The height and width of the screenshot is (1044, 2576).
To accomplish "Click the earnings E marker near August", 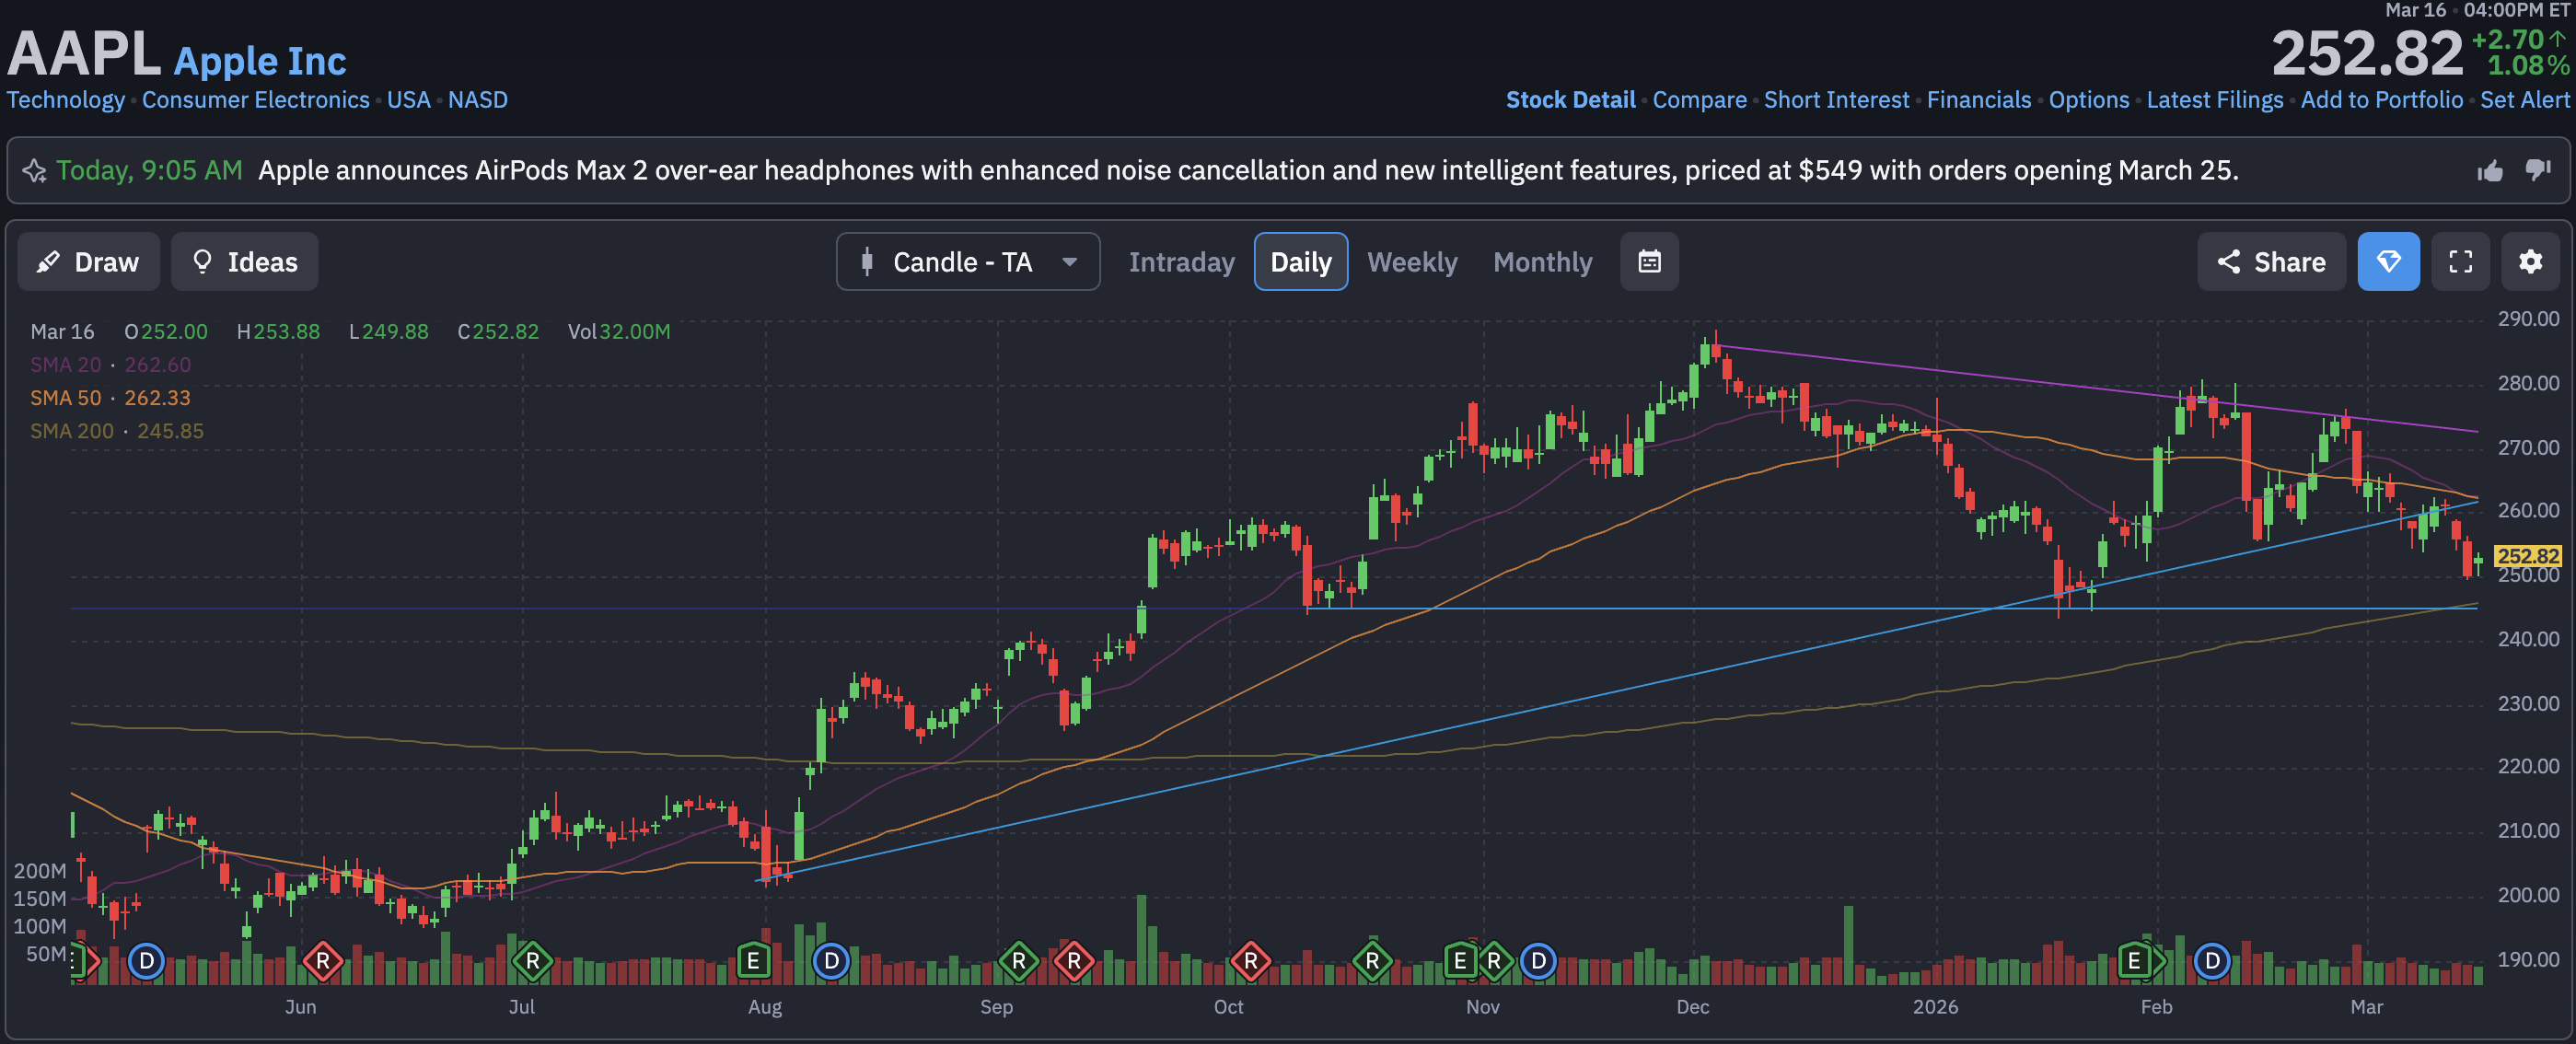I will click(753, 962).
